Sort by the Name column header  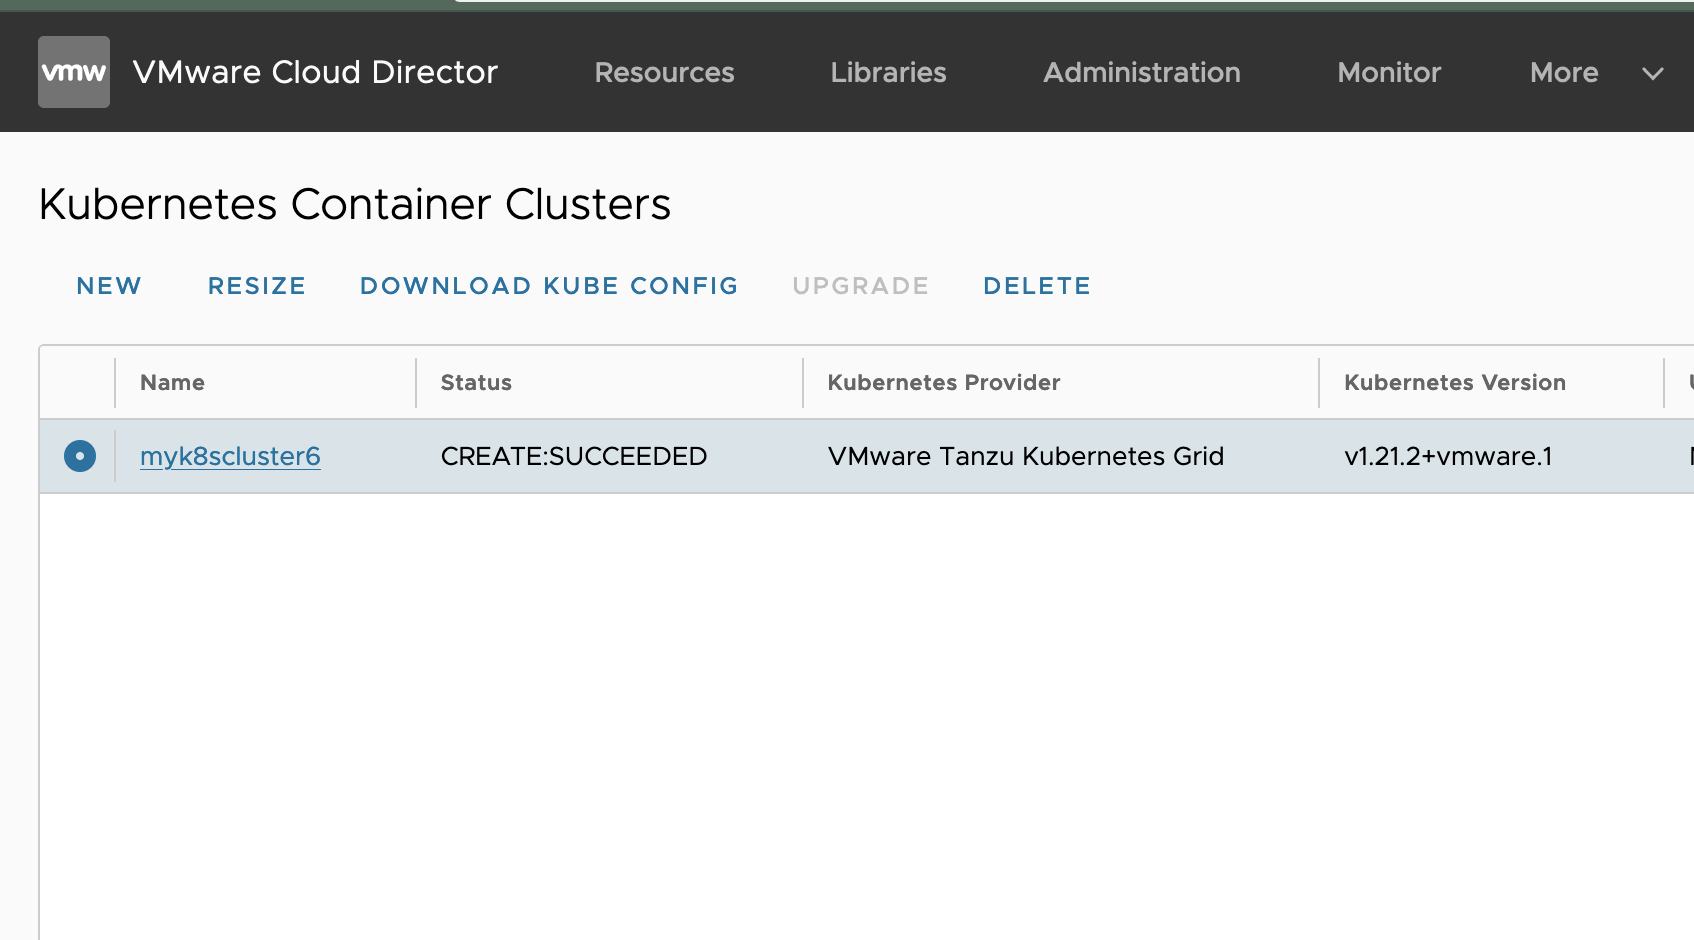(172, 382)
